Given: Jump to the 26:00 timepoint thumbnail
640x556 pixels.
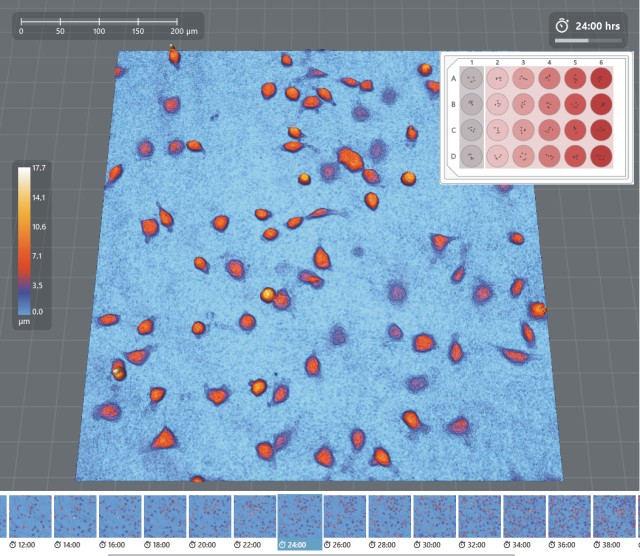Looking at the screenshot, I should tap(345, 517).
